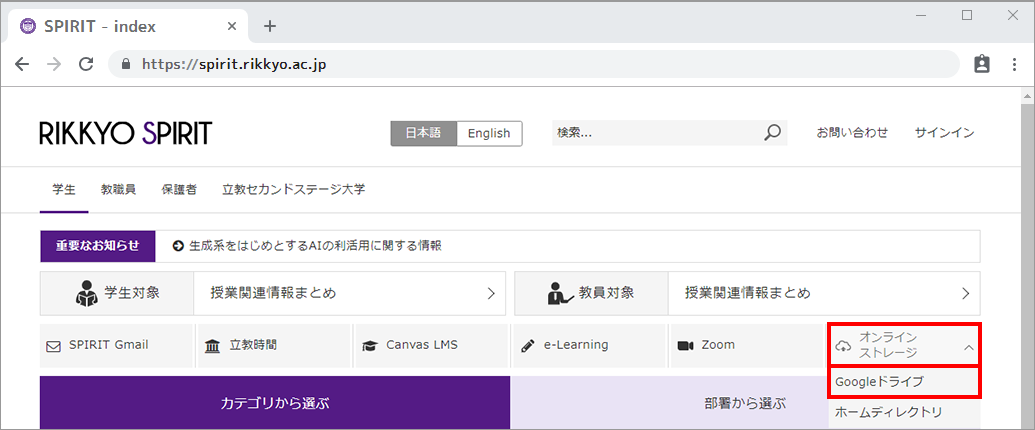Click the browser forward arrow
Image resolution: width=1035 pixels, height=430 pixels.
pyautogui.click(x=54, y=64)
